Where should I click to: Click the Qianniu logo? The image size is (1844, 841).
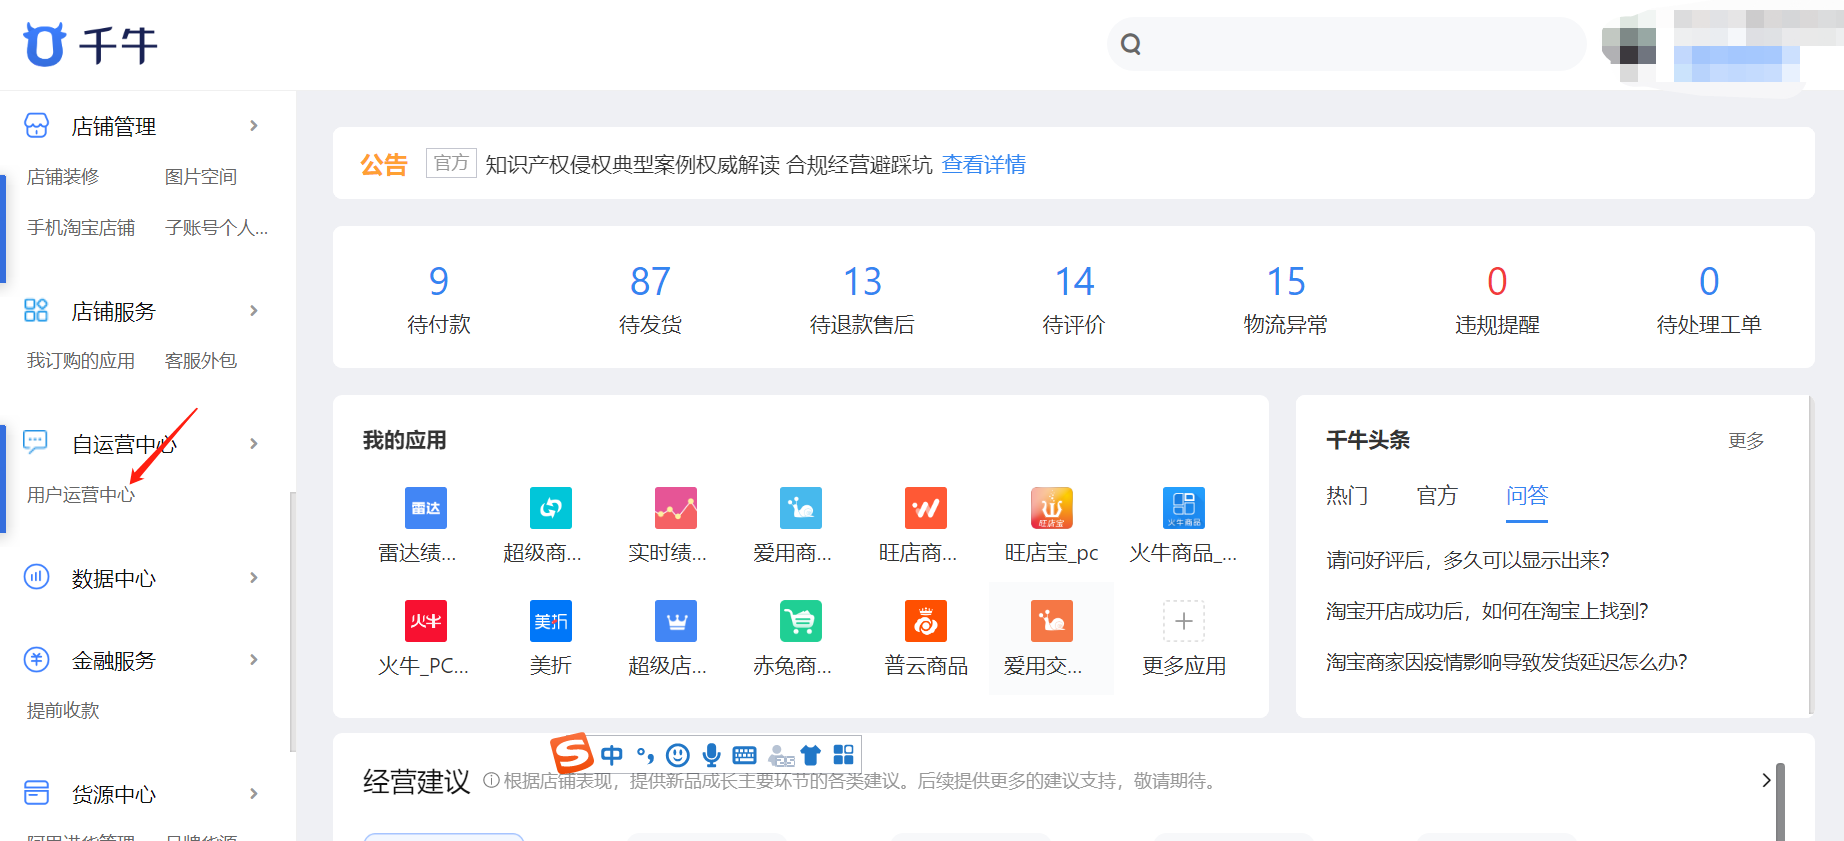(90, 45)
